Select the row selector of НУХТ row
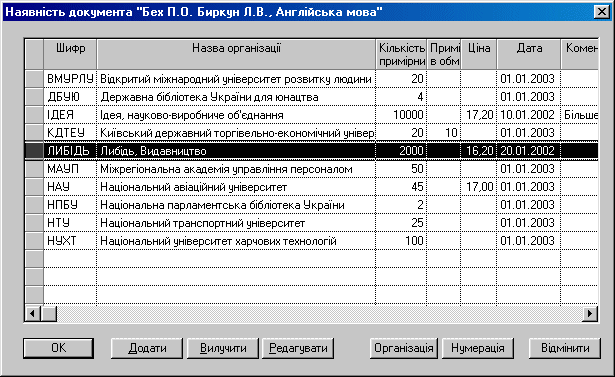This screenshot has width=615, height=377. tap(34, 241)
